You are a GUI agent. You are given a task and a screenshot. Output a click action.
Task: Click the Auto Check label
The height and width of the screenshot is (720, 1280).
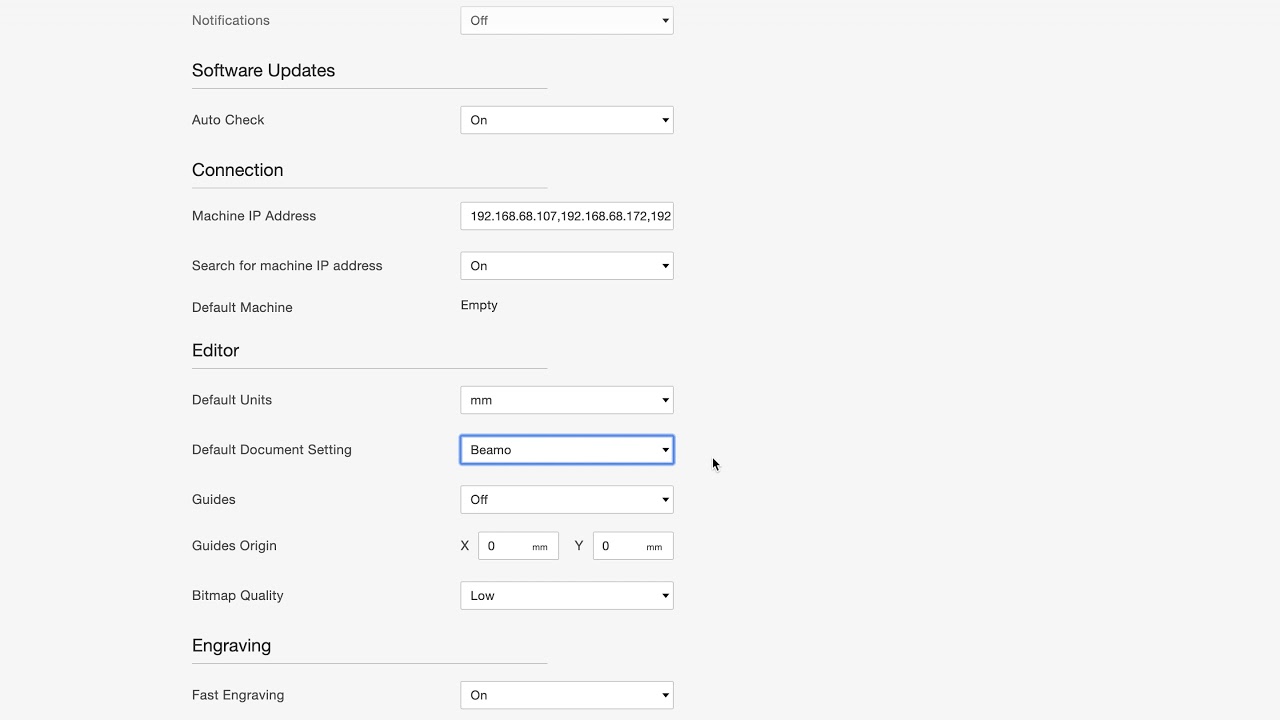tap(228, 120)
